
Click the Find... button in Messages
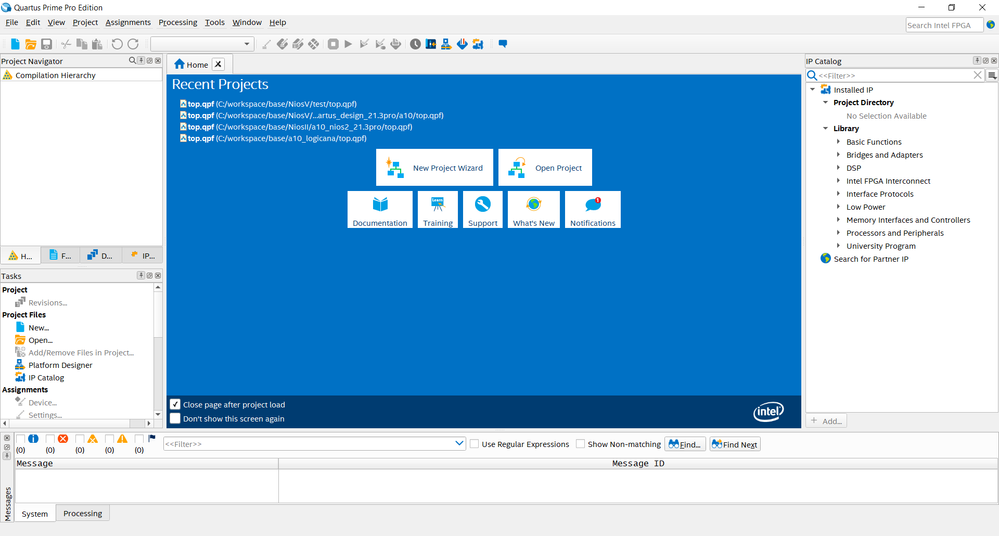pyautogui.click(x=685, y=444)
